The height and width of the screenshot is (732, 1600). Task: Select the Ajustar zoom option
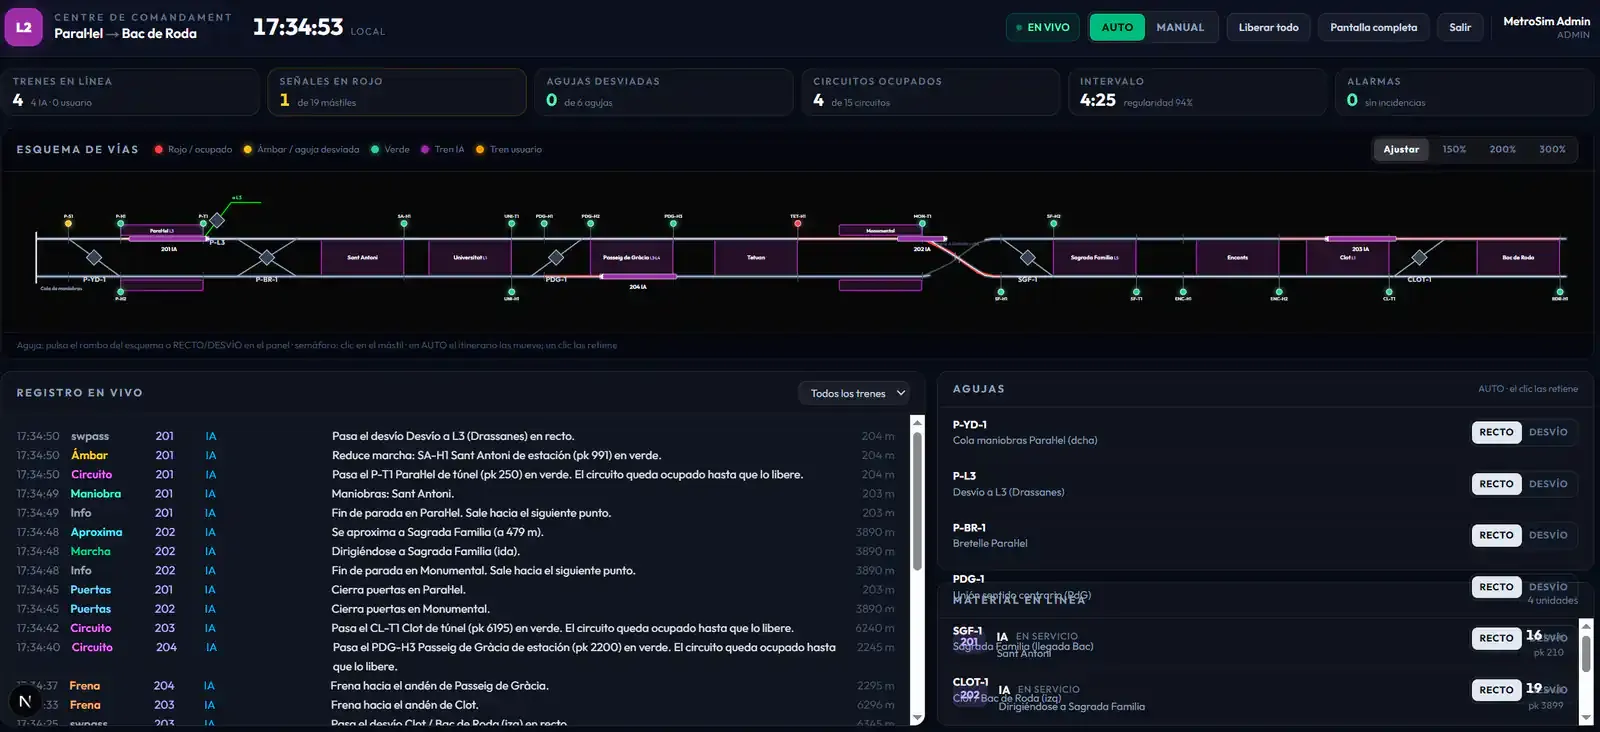(x=1401, y=149)
